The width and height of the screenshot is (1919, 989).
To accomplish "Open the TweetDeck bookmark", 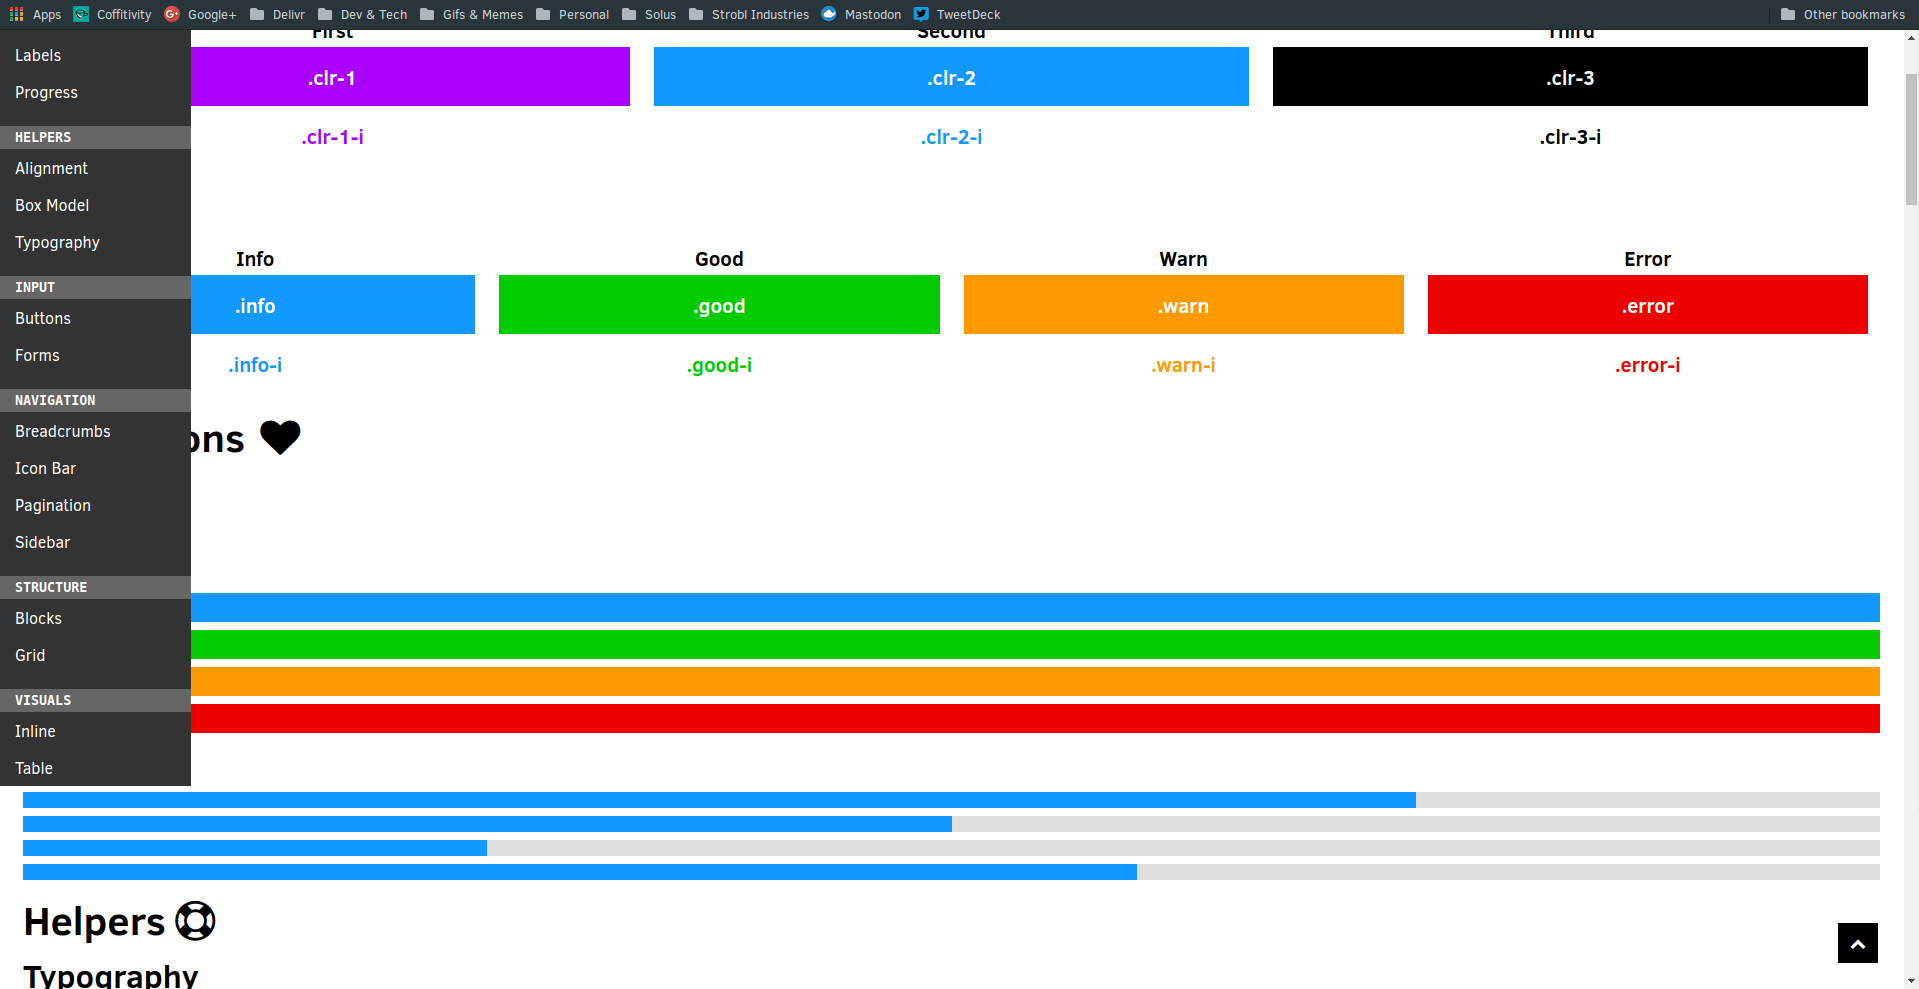I will click(957, 14).
